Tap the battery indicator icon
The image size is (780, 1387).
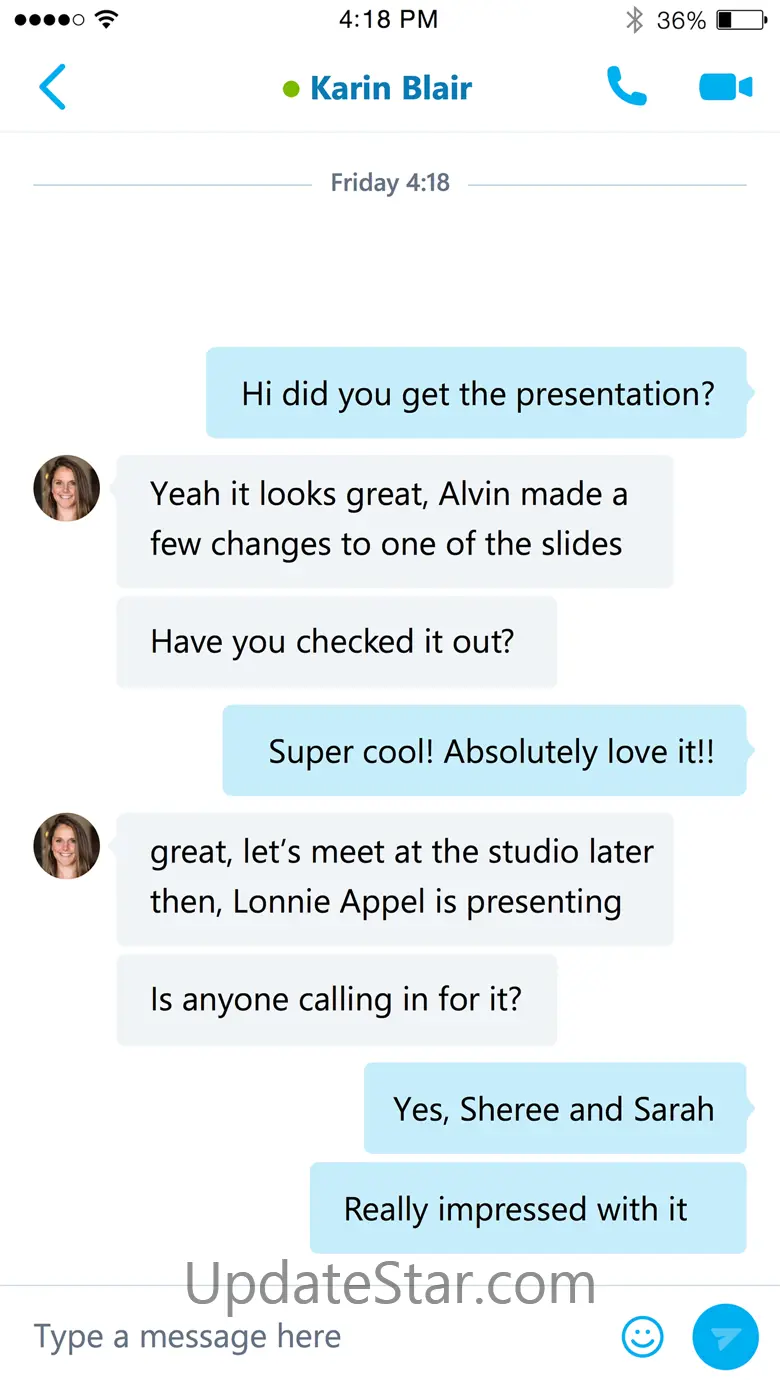point(740,20)
